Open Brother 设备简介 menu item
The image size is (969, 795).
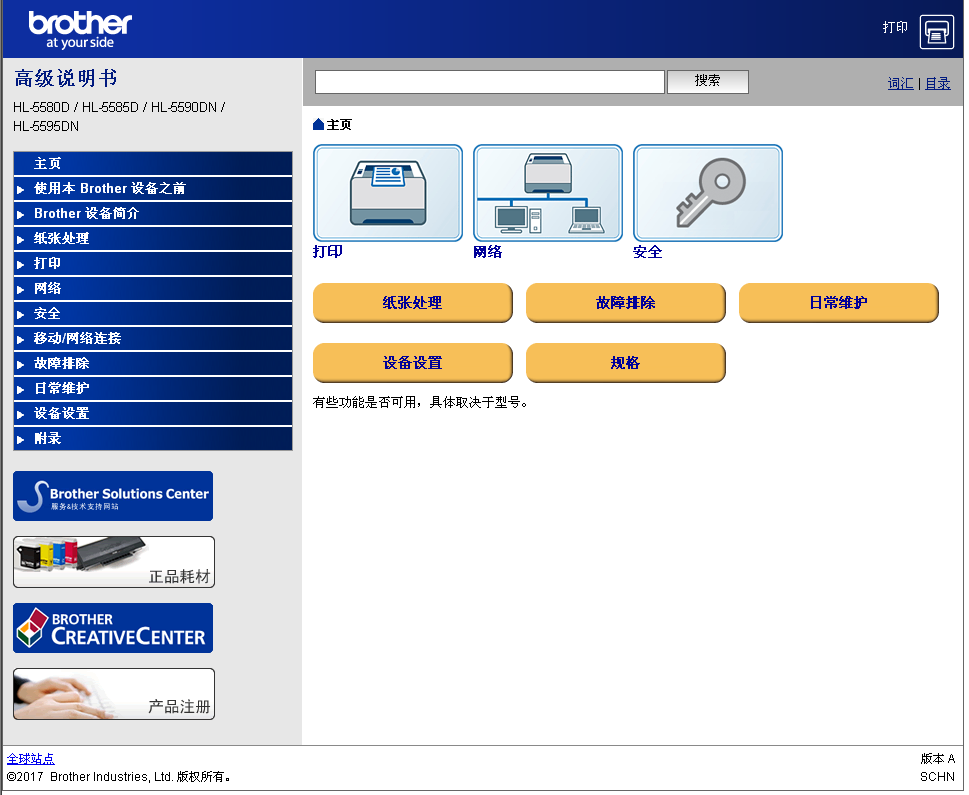[x=153, y=213]
